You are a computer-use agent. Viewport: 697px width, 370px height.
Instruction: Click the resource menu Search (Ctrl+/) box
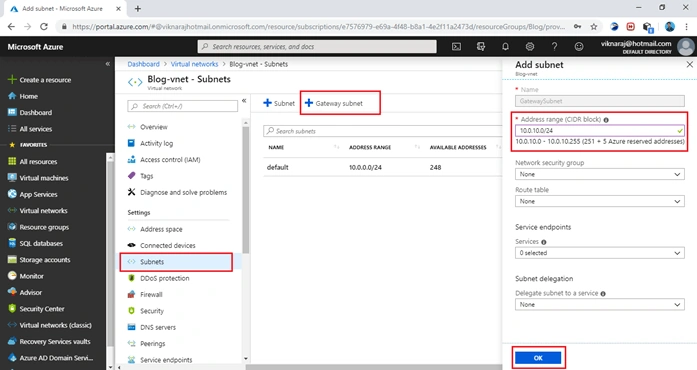pos(183,106)
